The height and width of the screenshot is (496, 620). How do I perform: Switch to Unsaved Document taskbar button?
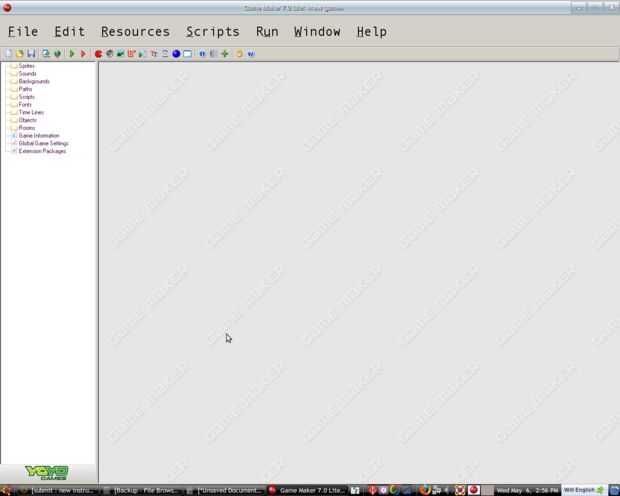pyautogui.click(x=225, y=490)
